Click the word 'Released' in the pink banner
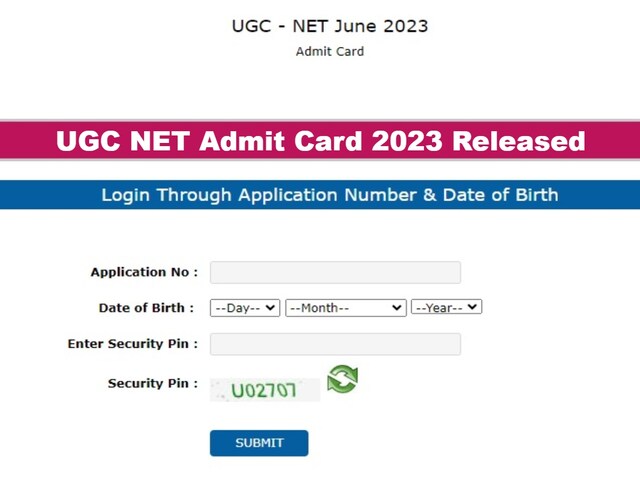Screen dimensions: 640x480 tap(518, 141)
